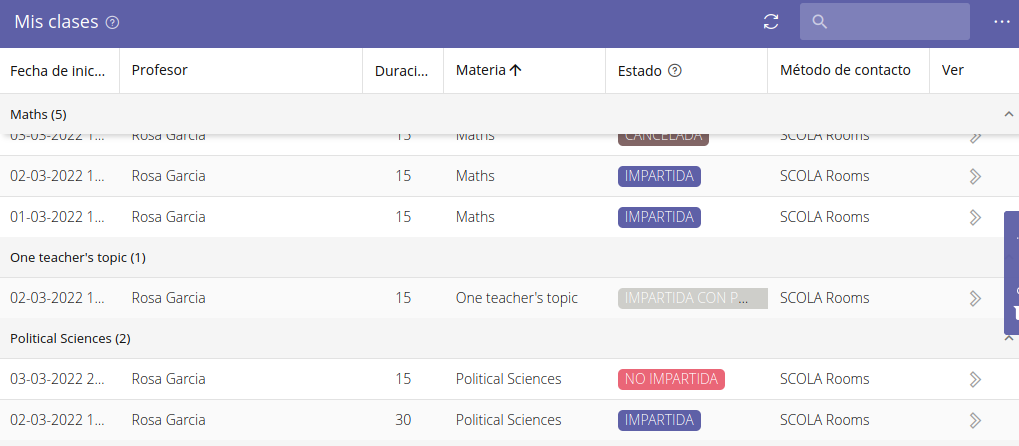This screenshot has width=1019, height=446.
Task: Sort by Fecha de inicio column
Action: [x=58, y=71]
